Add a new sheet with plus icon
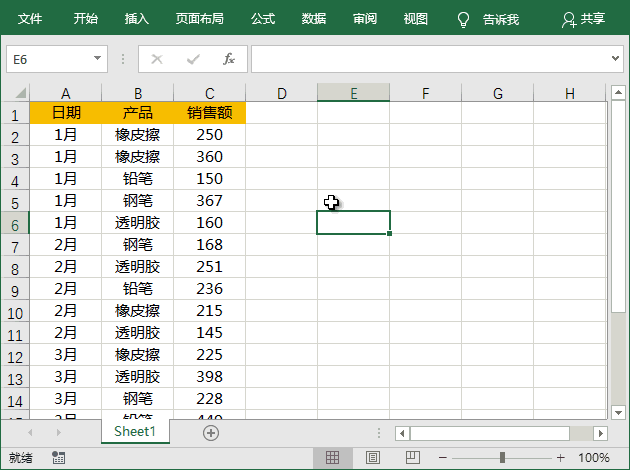 click(211, 433)
